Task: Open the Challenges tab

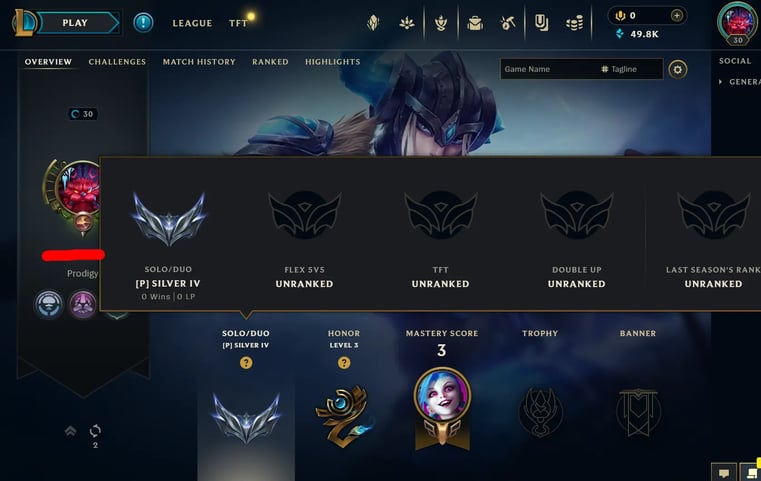Action: pos(117,62)
